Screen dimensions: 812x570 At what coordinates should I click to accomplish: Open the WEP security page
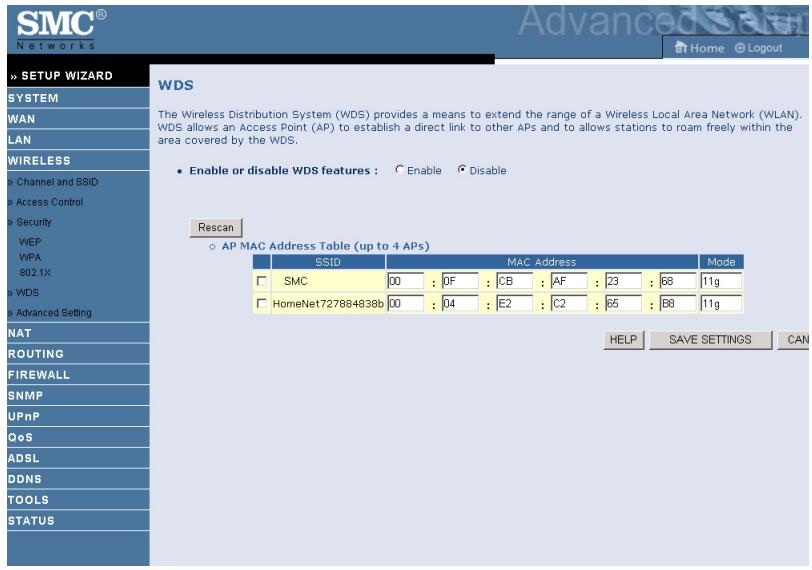pyautogui.click(x=30, y=242)
